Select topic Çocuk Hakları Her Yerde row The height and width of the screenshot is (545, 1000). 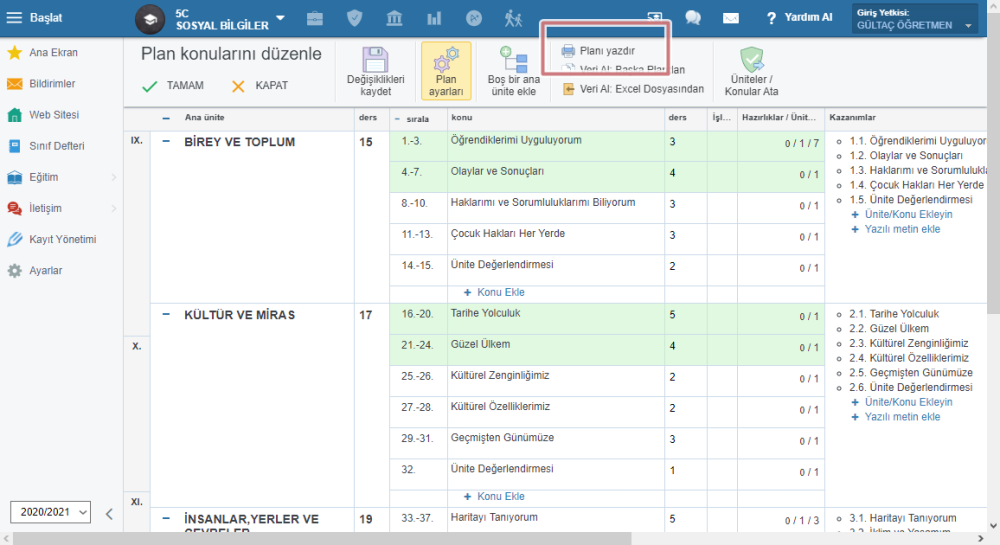[508, 234]
